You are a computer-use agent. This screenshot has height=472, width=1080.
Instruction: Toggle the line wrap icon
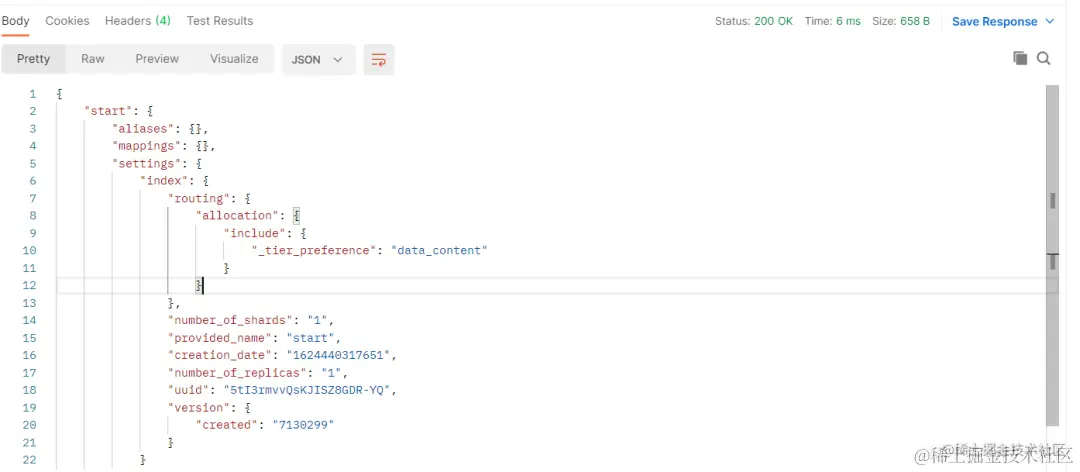click(379, 59)
